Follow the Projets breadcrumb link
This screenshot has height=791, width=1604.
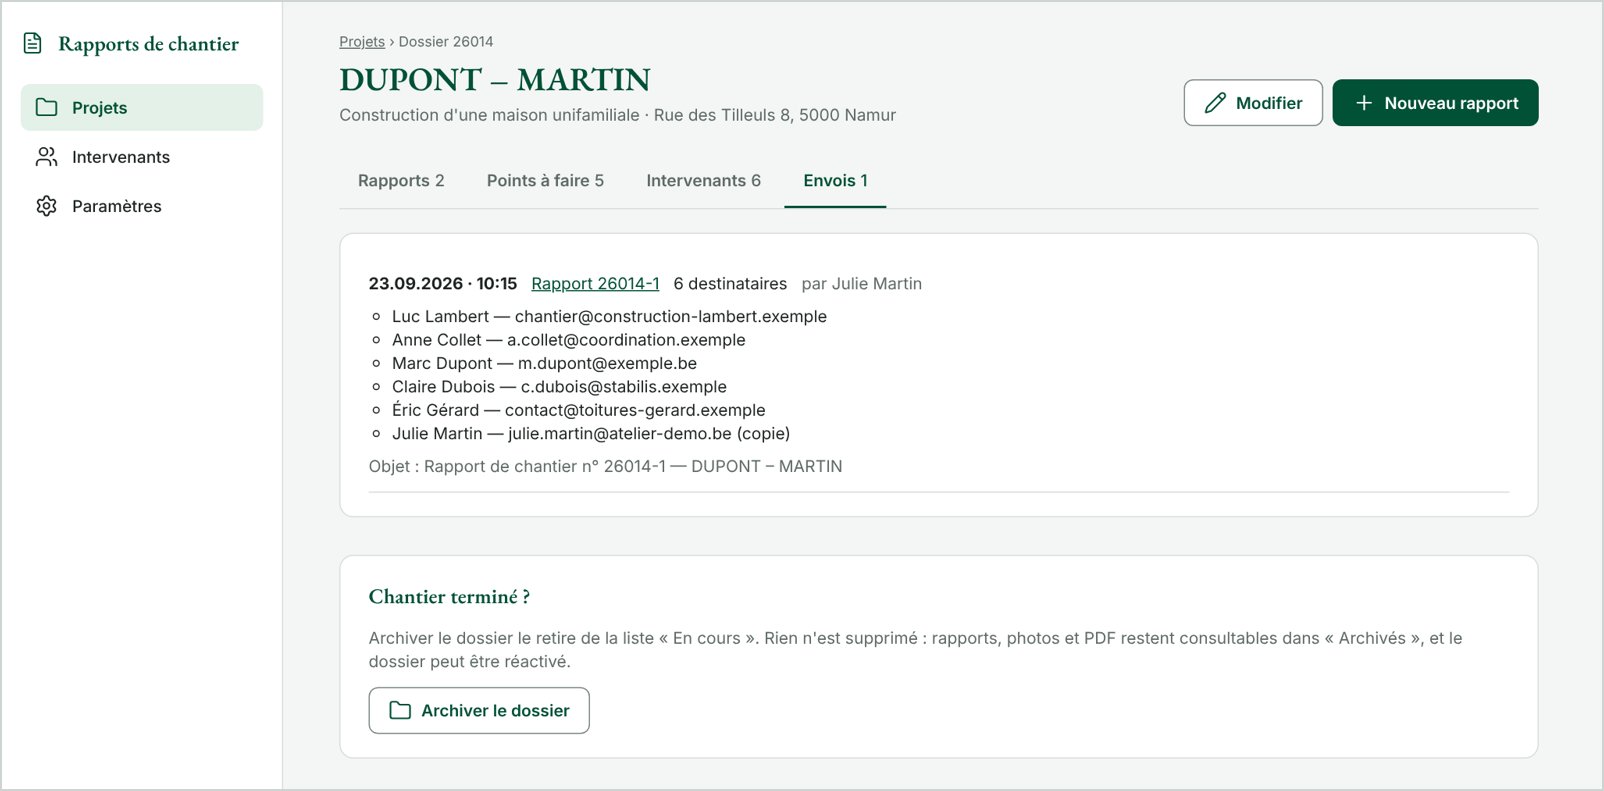tap(362, 42)
